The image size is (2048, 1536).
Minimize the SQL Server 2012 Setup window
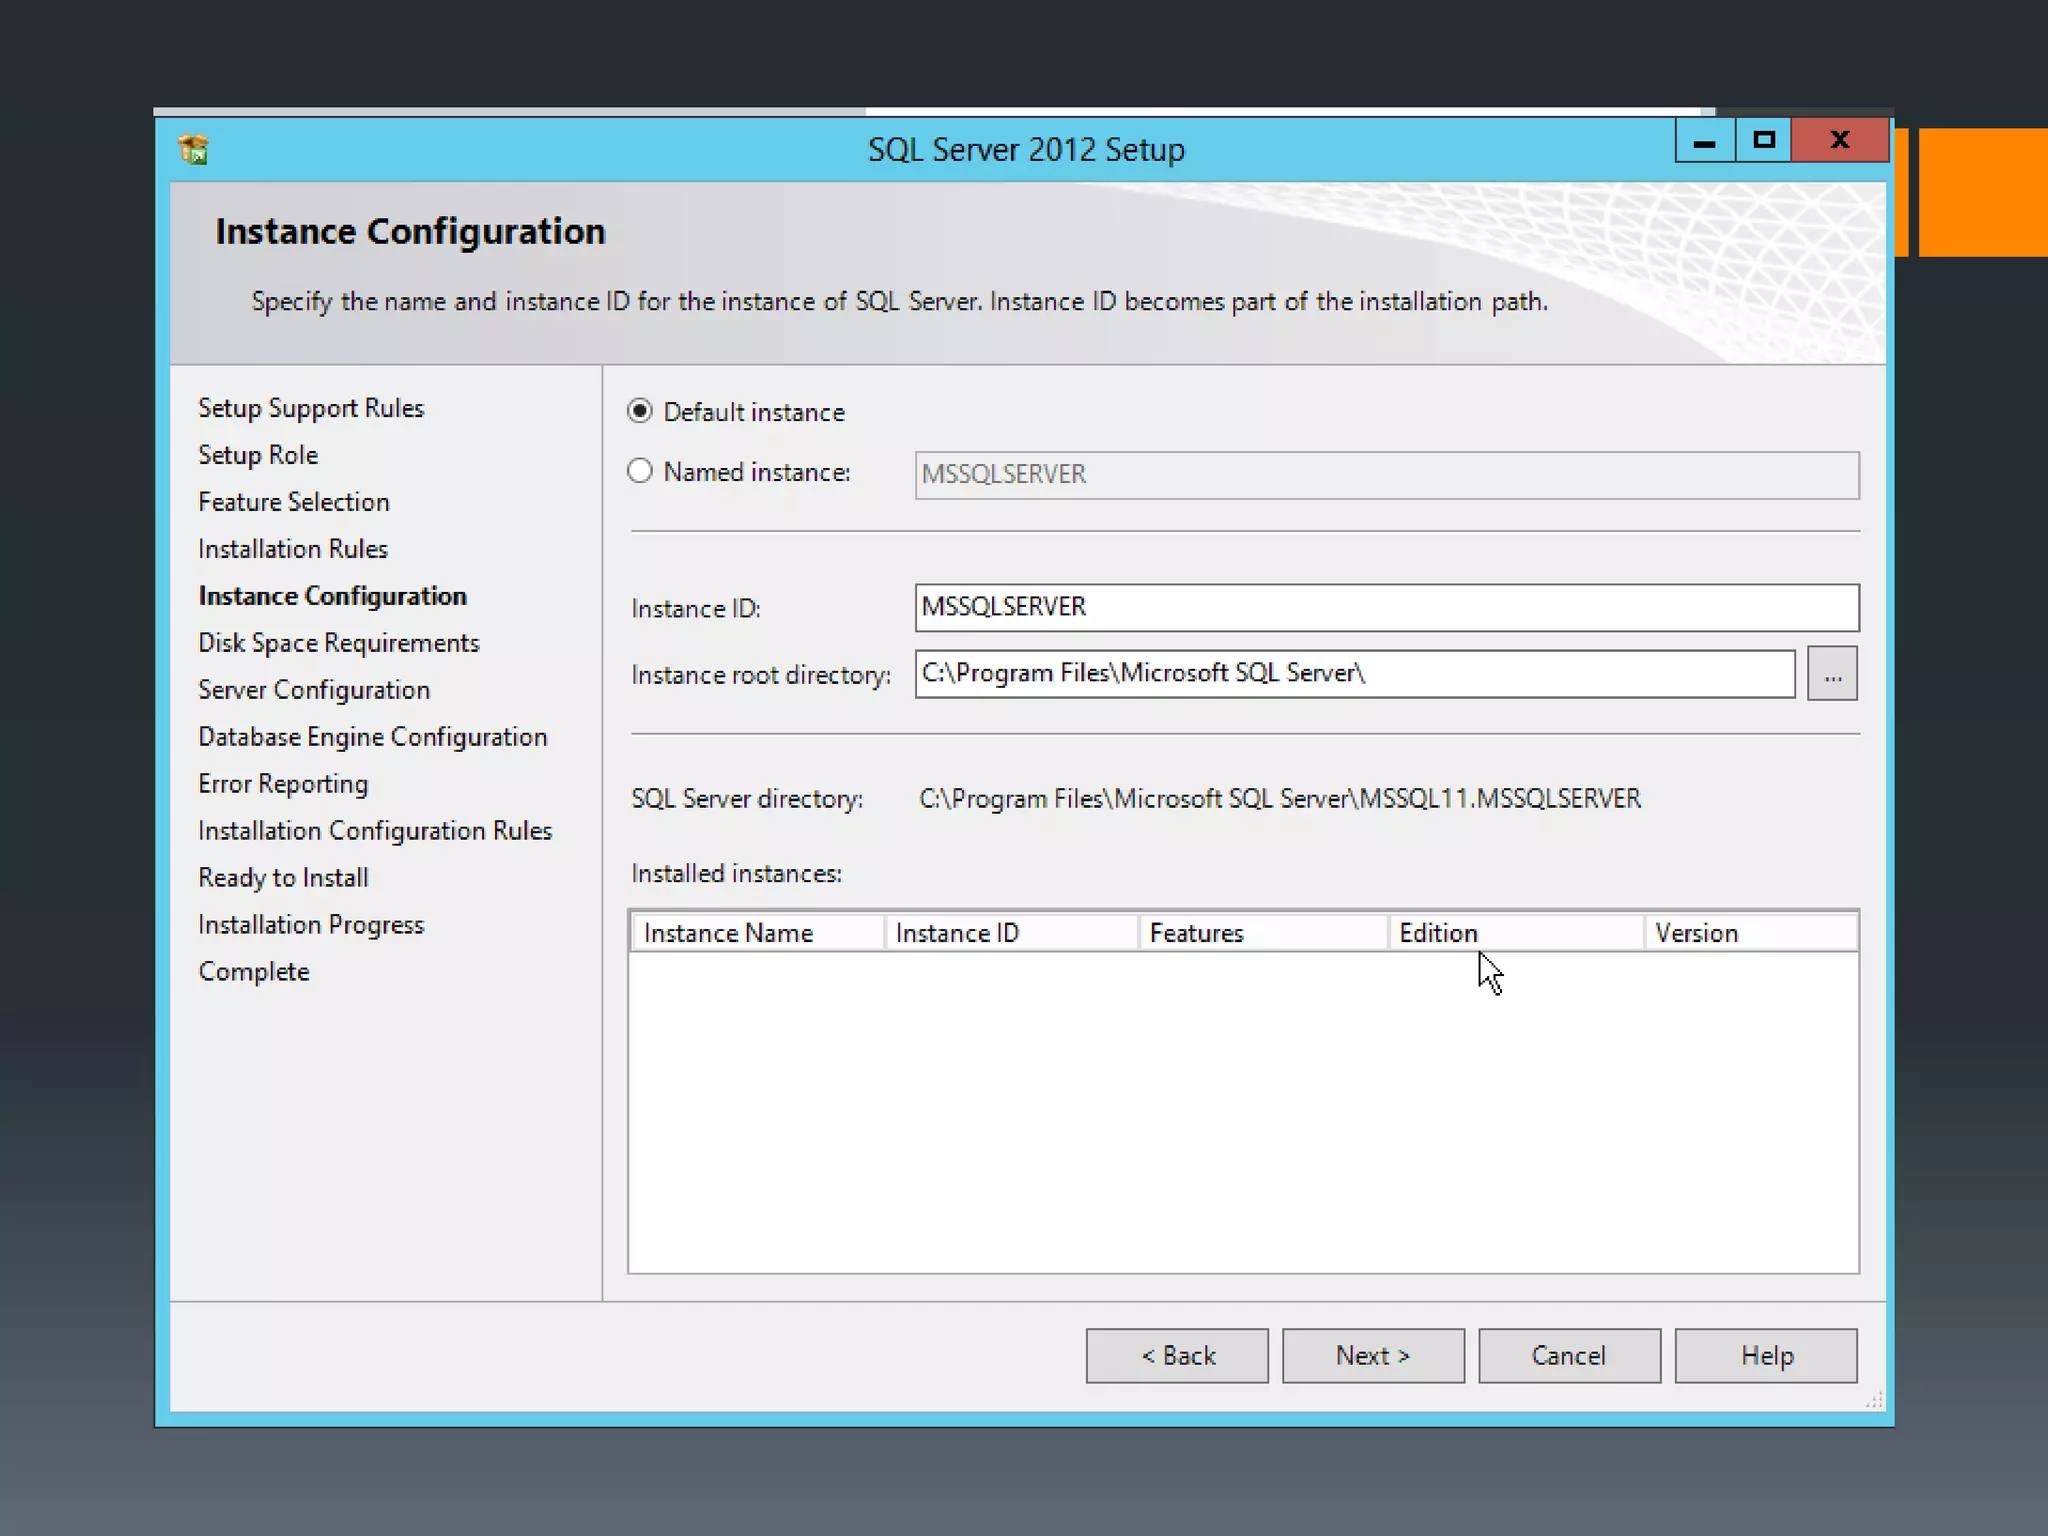point(1704,141)
